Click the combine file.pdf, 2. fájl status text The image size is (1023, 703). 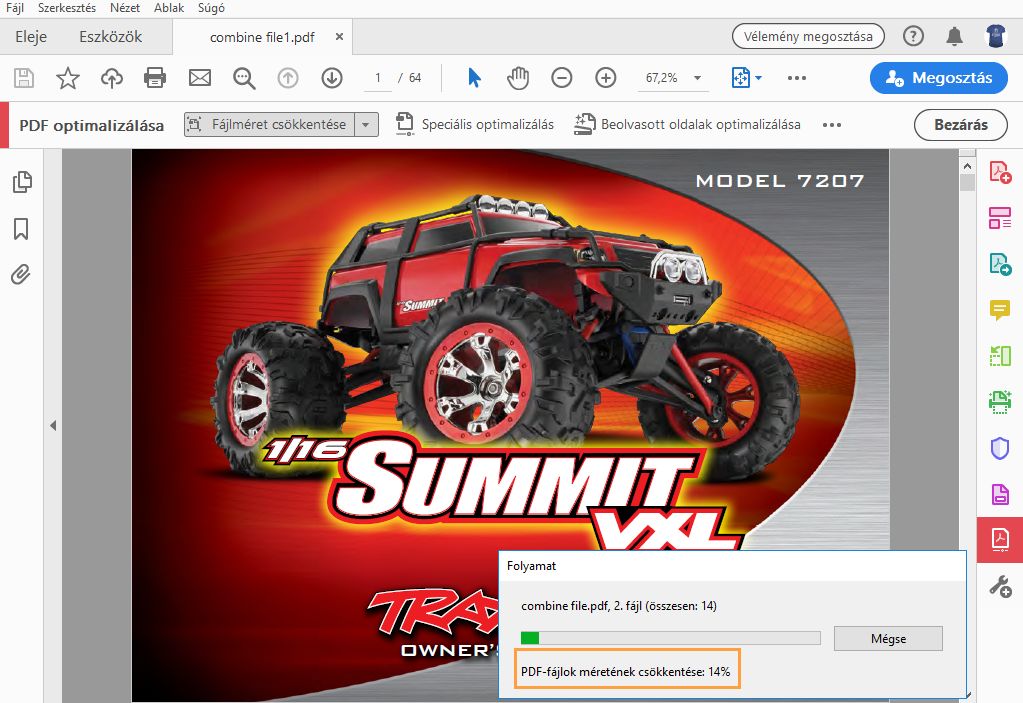(618, 606)
